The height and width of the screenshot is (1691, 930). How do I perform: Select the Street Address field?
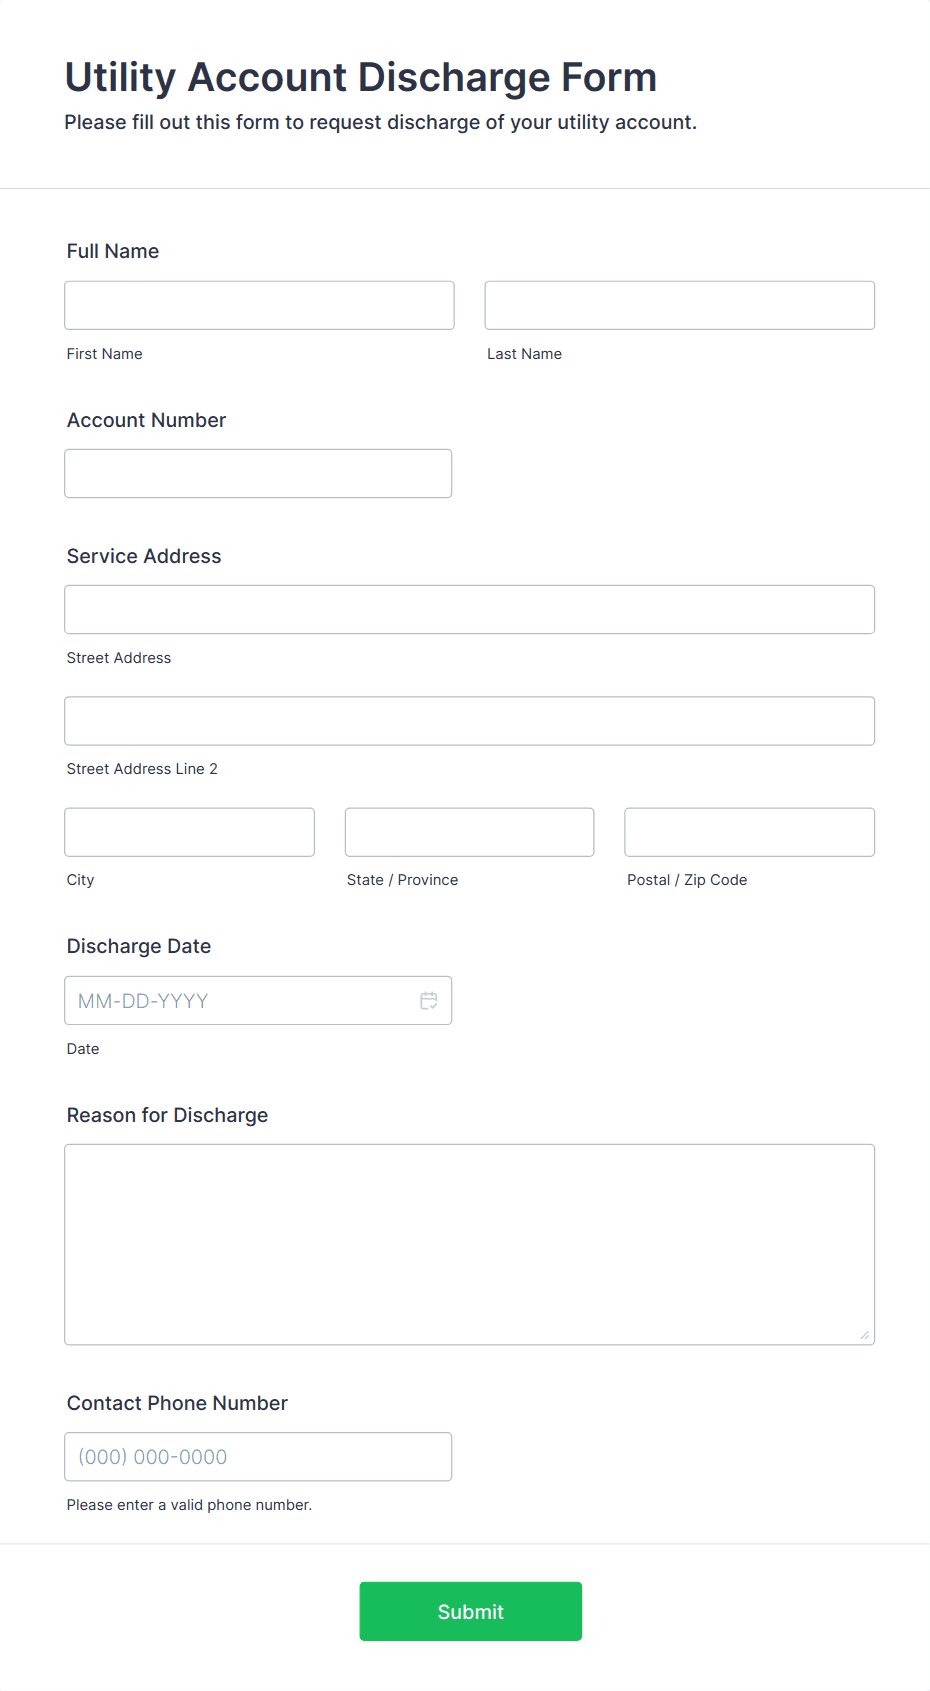point(470,609)
